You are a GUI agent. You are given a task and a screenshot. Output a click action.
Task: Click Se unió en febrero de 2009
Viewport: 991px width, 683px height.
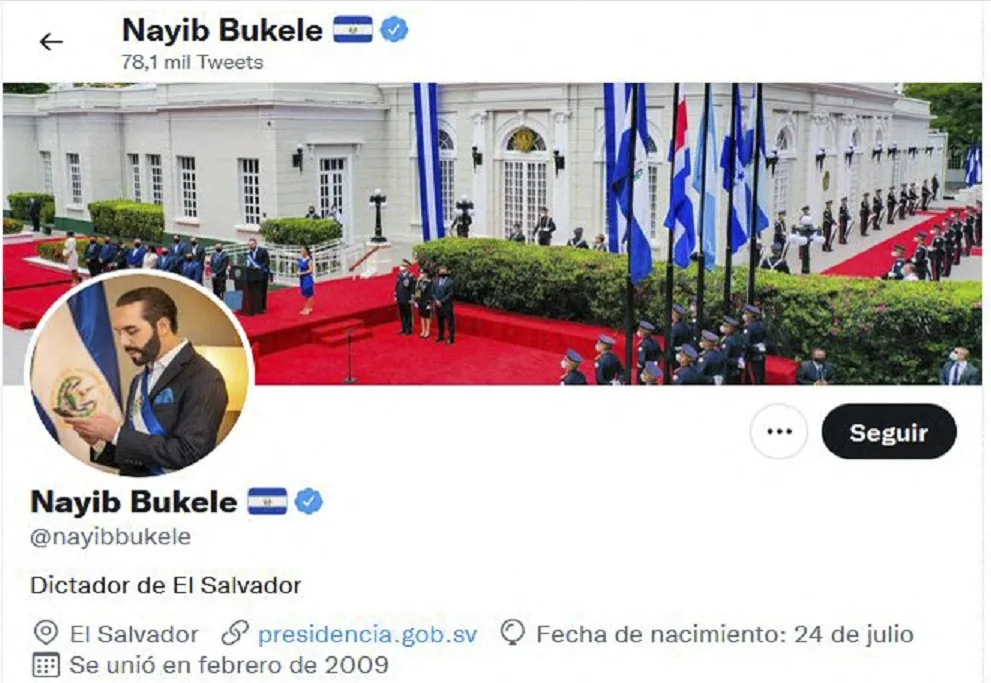pos(229,665)
